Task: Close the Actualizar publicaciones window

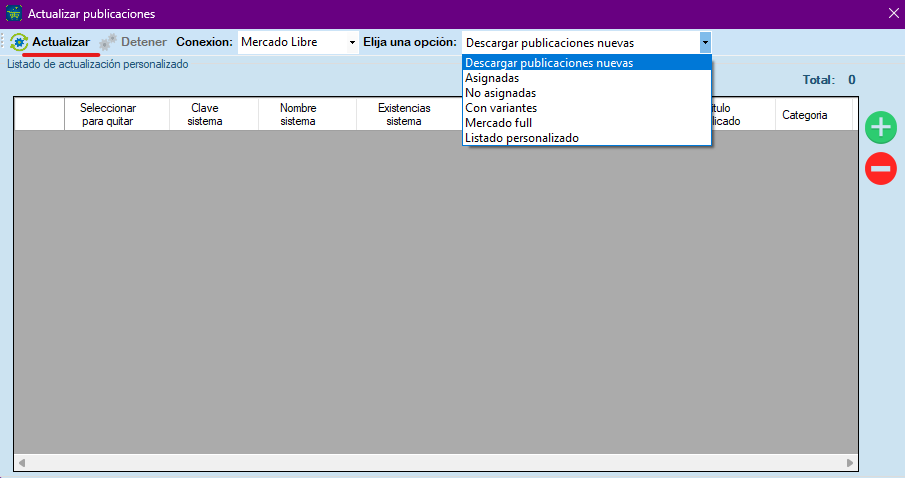Action: [x=893, y=14]
